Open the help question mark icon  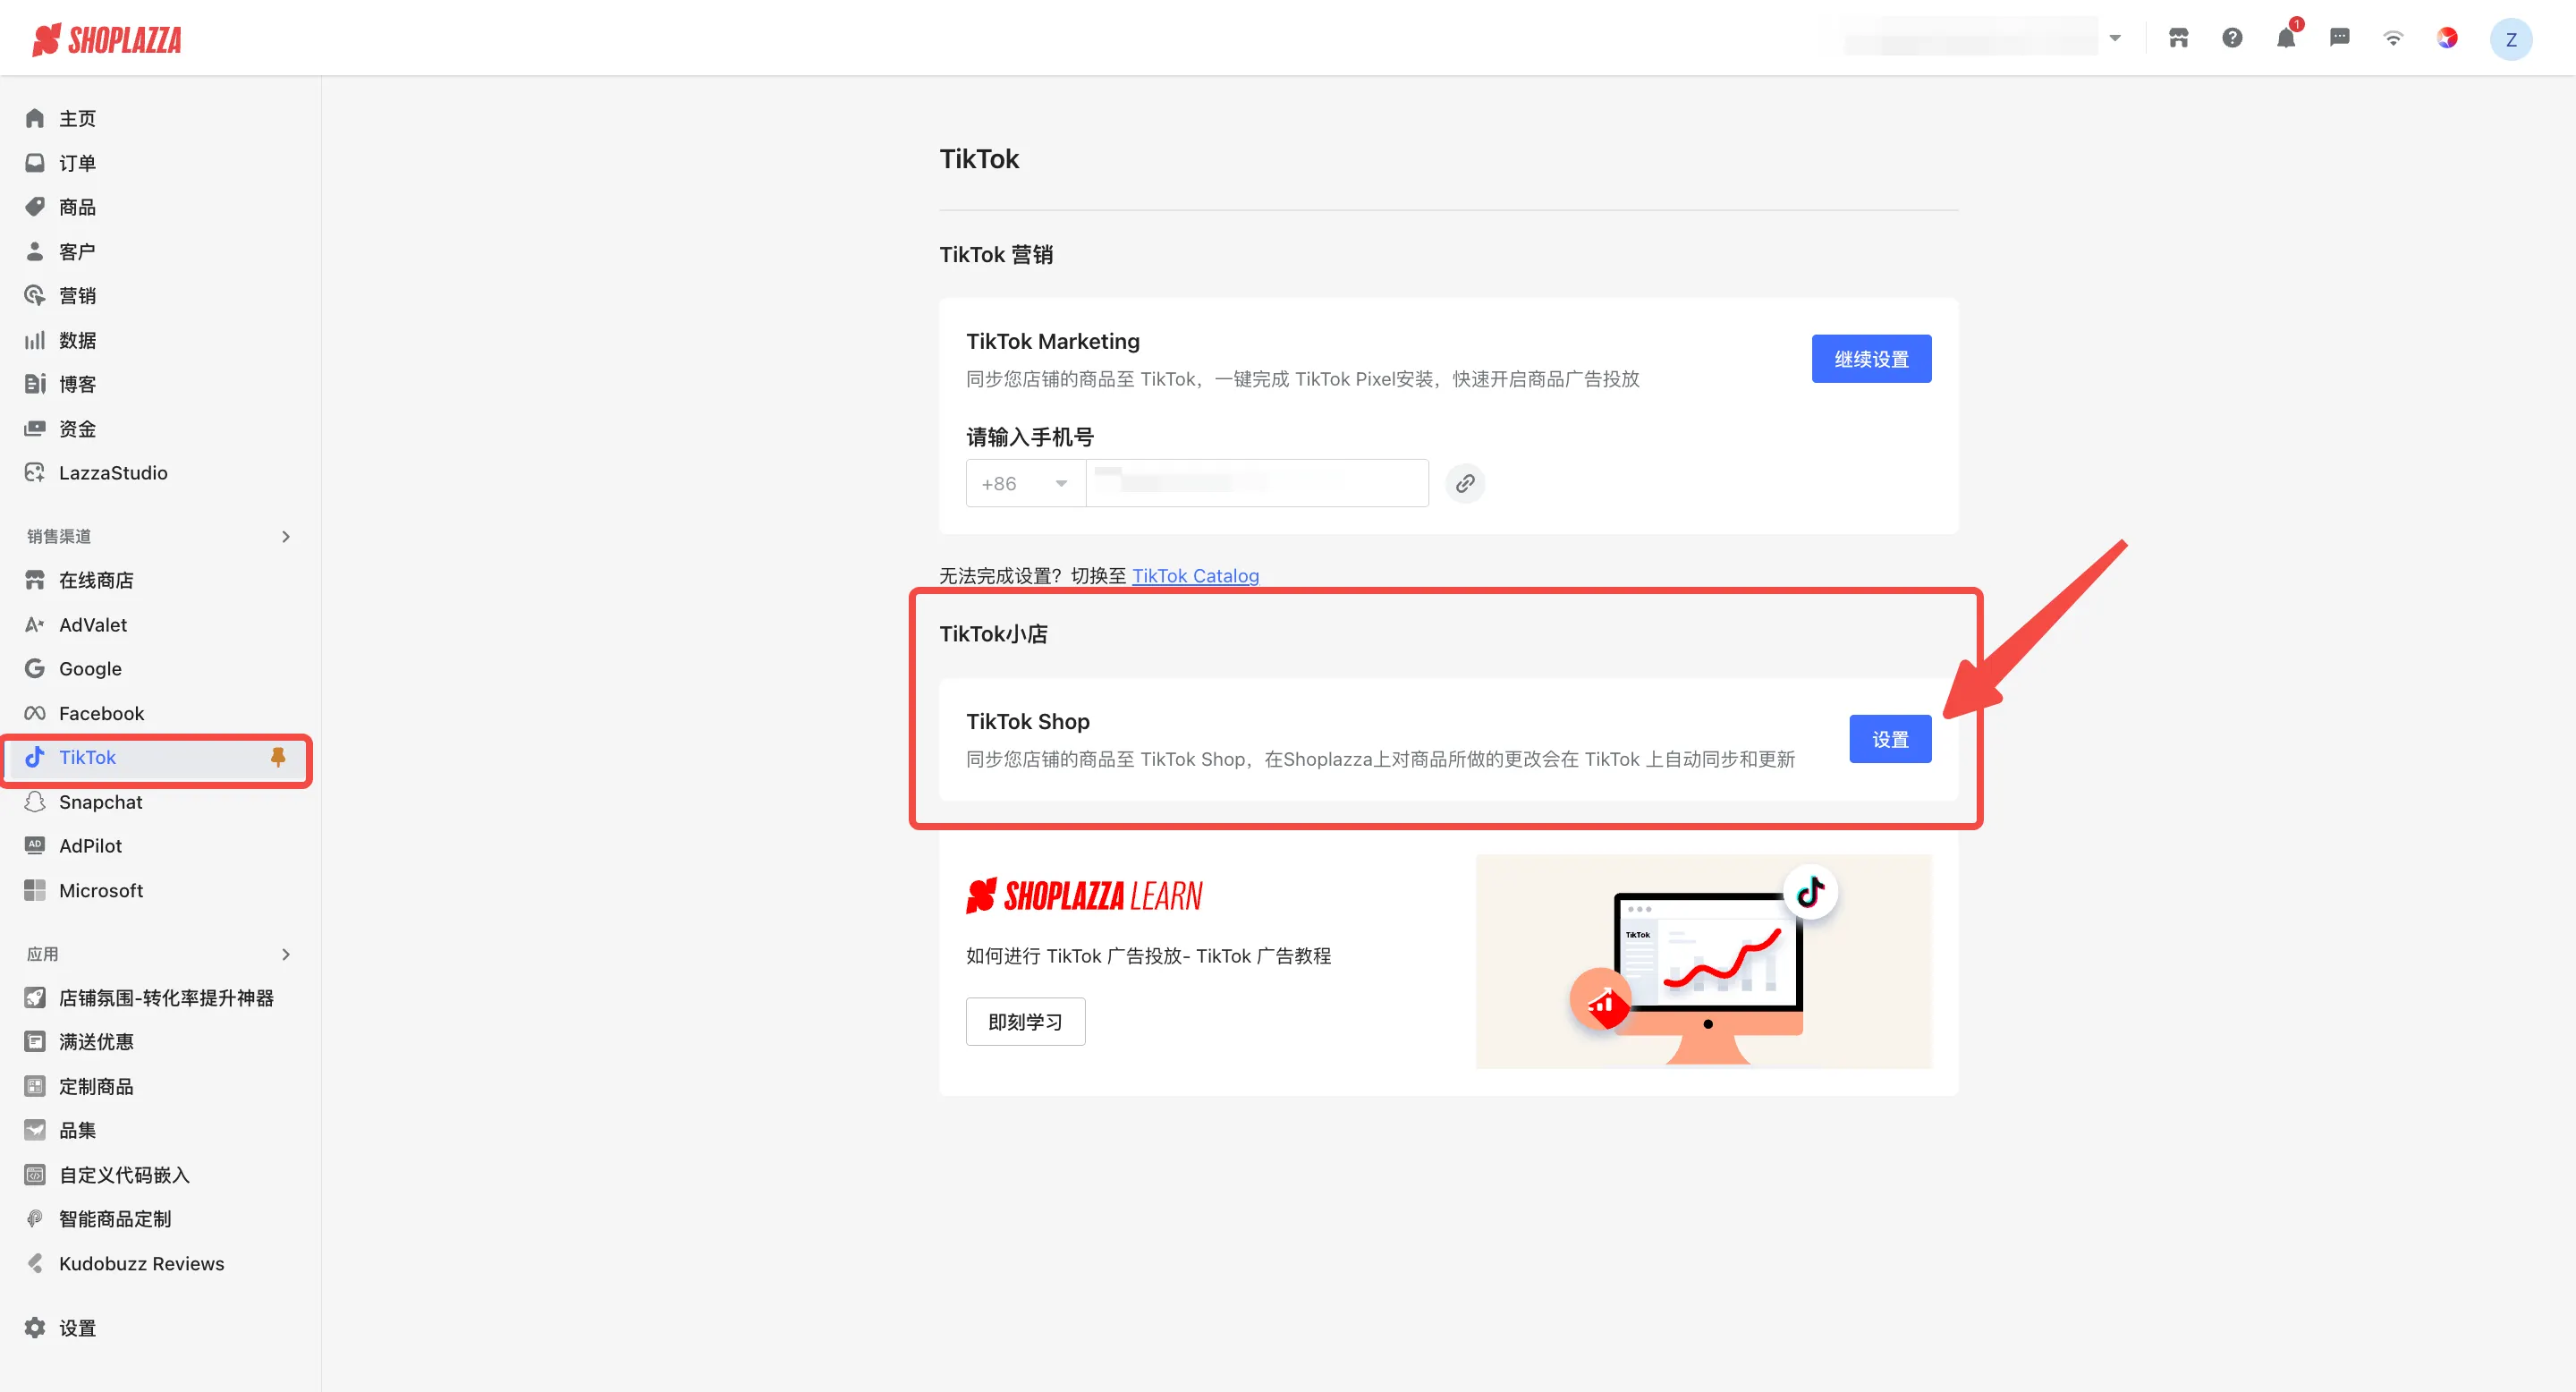click(2232, 38)
